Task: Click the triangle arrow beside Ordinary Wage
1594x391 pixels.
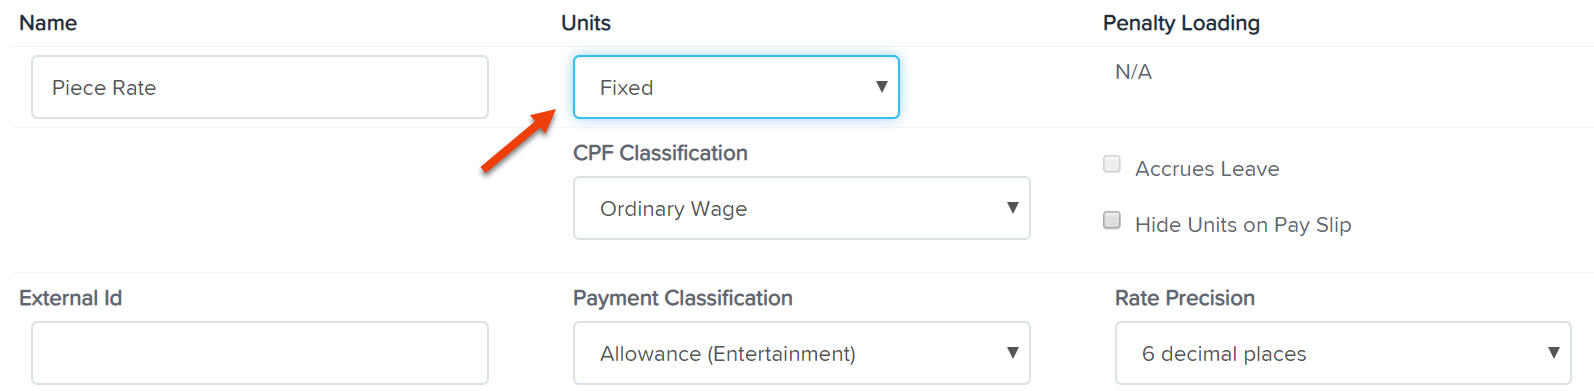Action: click(1012, 208)
